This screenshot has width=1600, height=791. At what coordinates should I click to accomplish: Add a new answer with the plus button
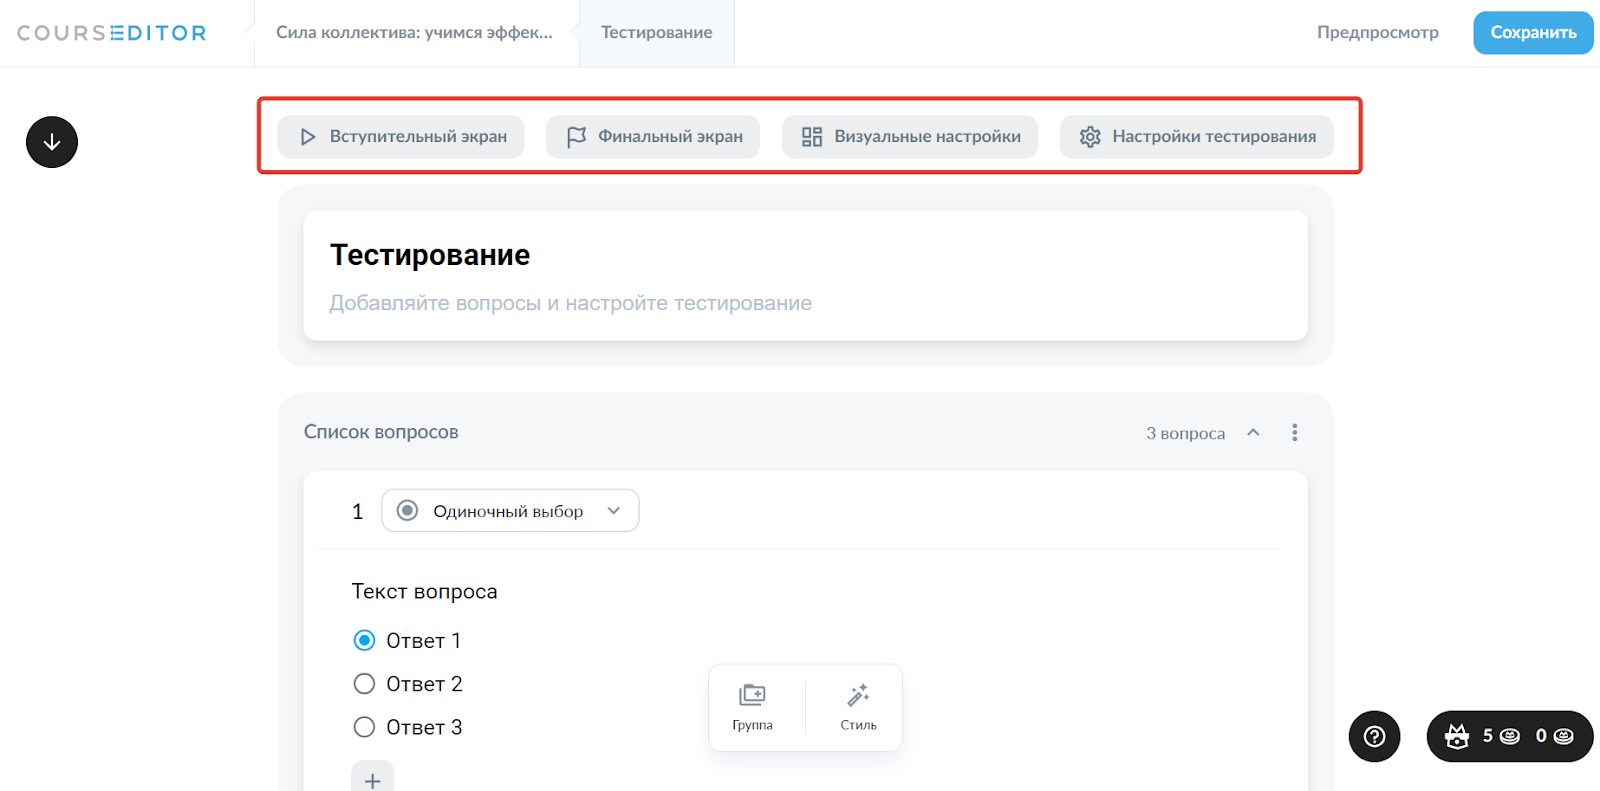tap(372, 780)
